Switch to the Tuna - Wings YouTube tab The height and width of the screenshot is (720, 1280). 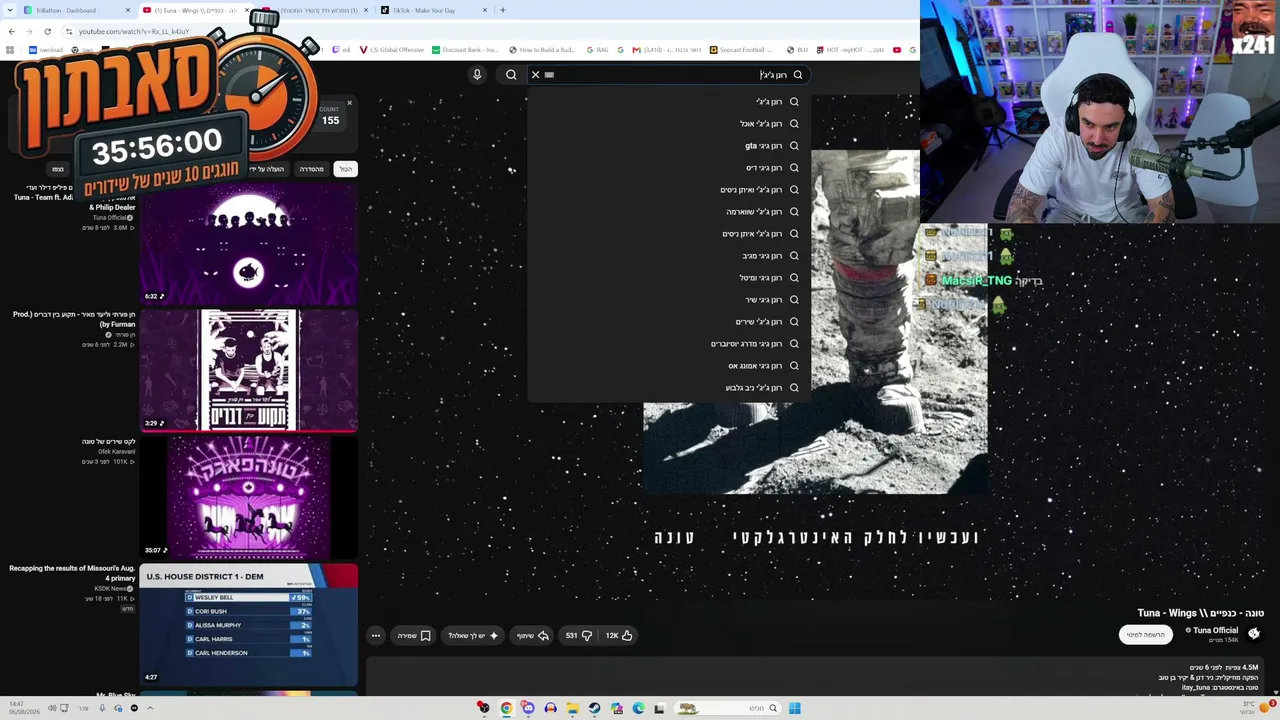(195, 10)
